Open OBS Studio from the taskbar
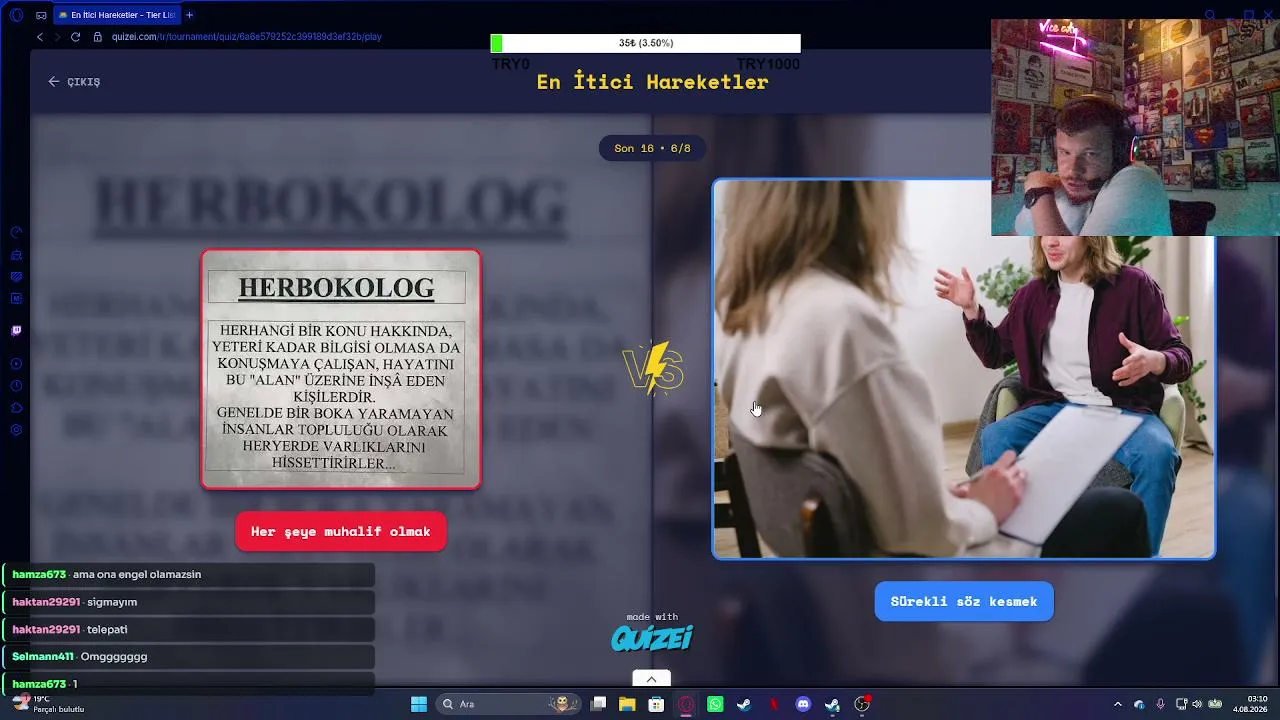Screen dimensions: 1280x720 tap(862, 704)
